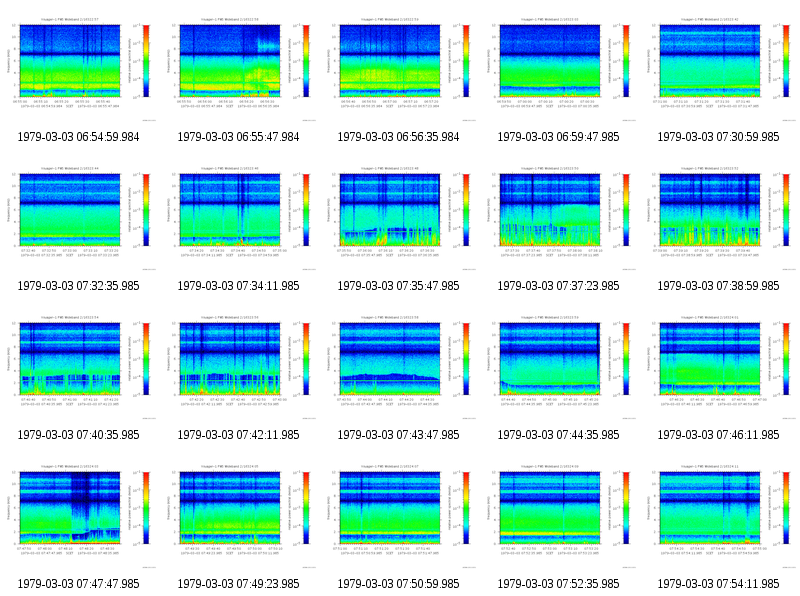This screenshot has height=596, width=800.
Task: Click the 1979-03-03 07:38:59.985 caption
Action: [x=718, y=286]
